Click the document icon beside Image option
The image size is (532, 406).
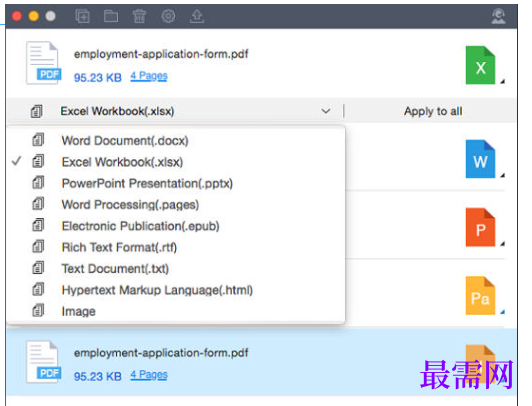click(38, 310)
